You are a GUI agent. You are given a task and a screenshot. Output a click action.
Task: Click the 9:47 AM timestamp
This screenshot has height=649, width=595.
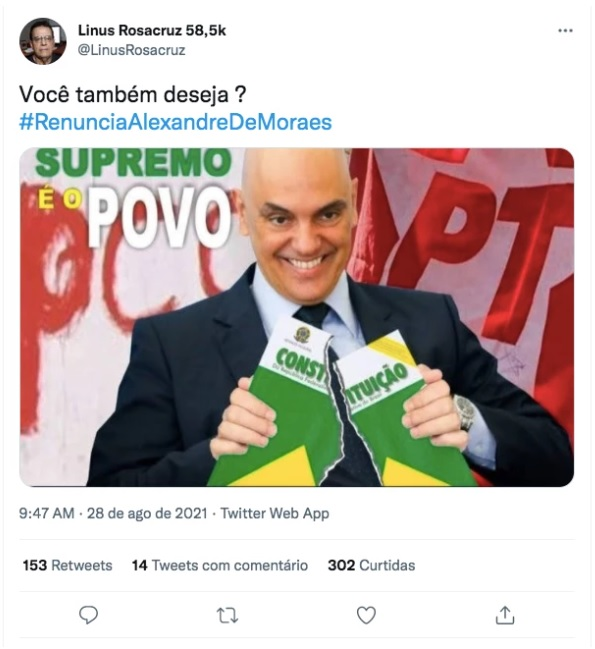point(47,513)
